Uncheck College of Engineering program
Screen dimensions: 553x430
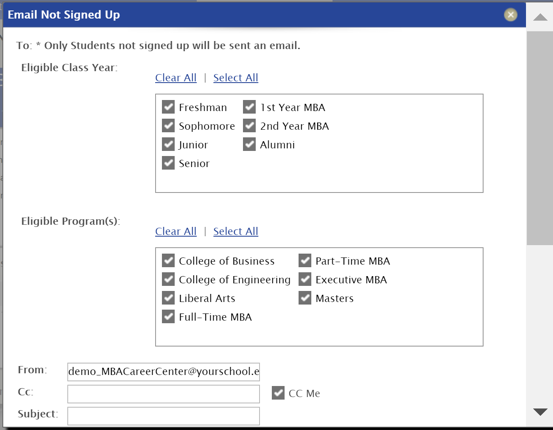[x=168, y=279]
